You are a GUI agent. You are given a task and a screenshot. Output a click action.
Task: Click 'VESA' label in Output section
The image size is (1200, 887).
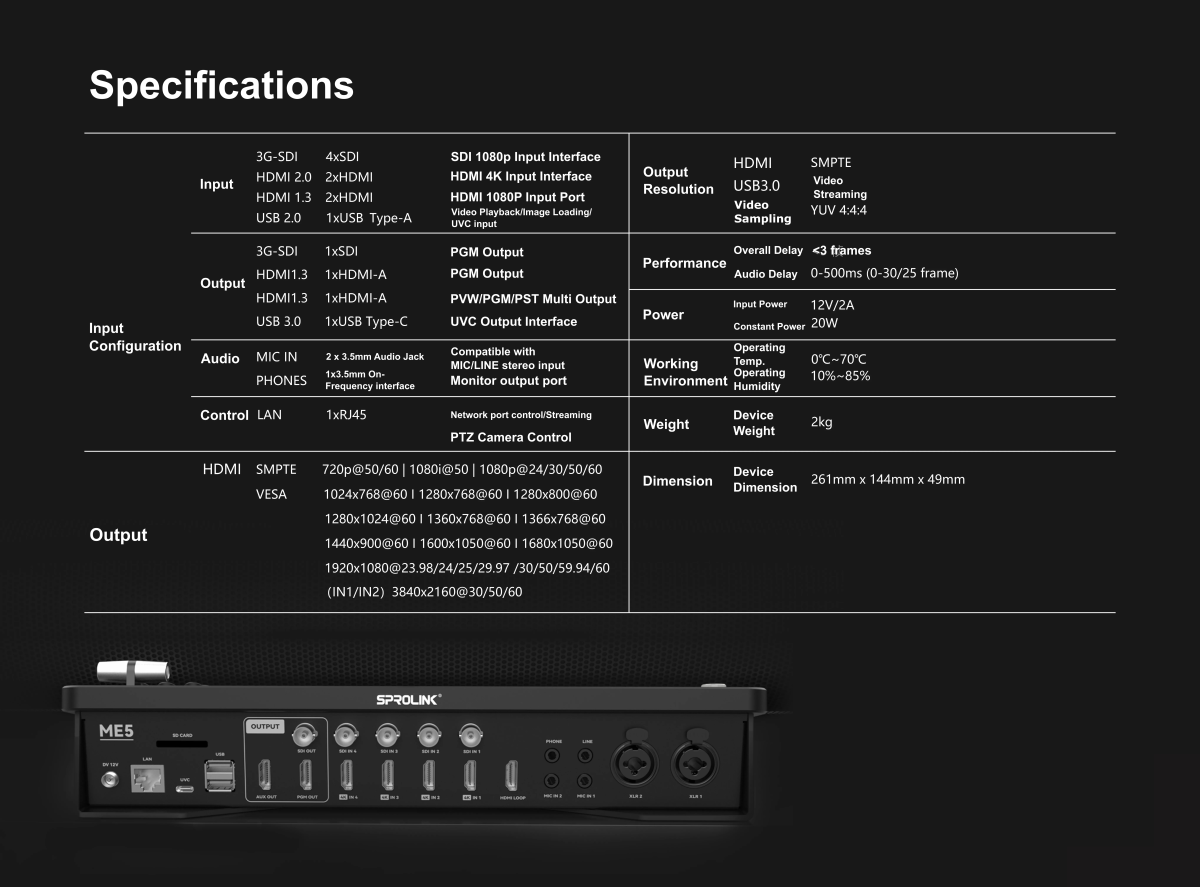(271, 494)
